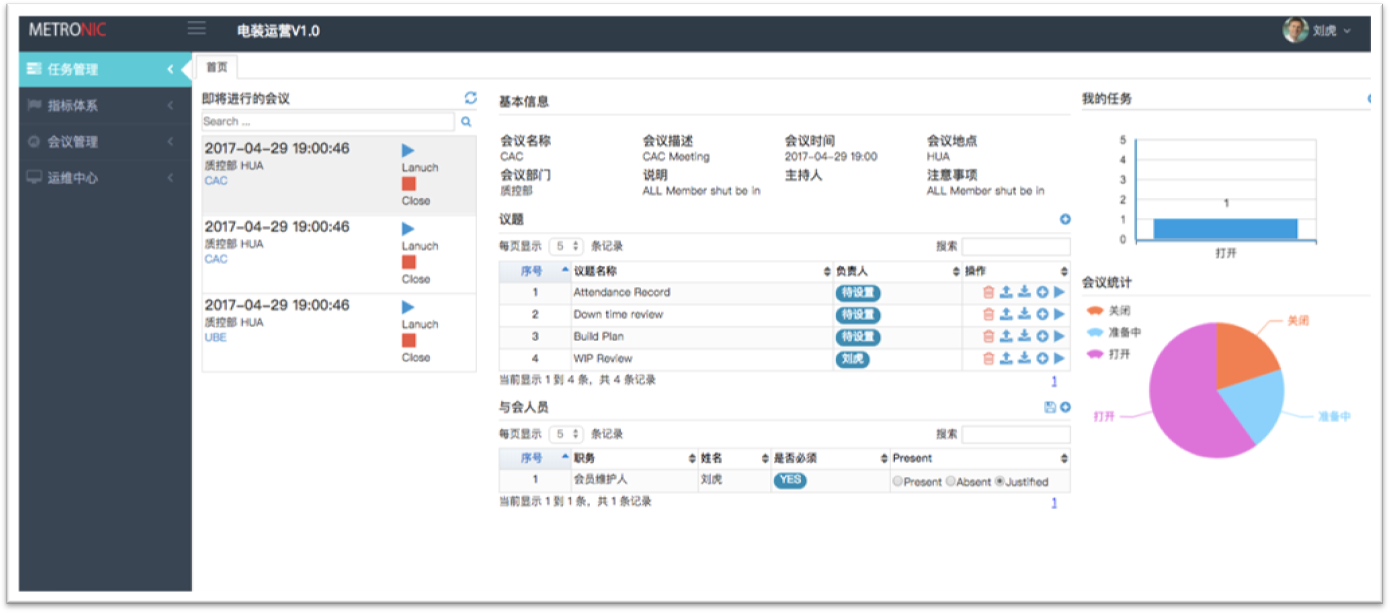Launch the first CAC meeting
1390x613 pixels.
pyautogui.click(x=408, y=151)
